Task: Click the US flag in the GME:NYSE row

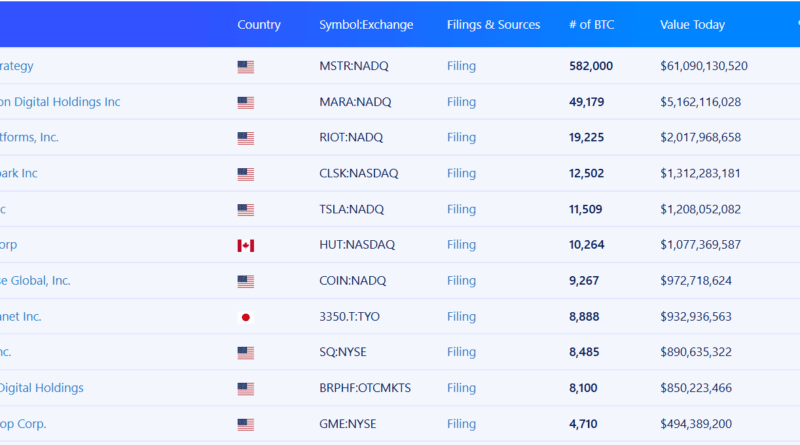Action: 245,425
